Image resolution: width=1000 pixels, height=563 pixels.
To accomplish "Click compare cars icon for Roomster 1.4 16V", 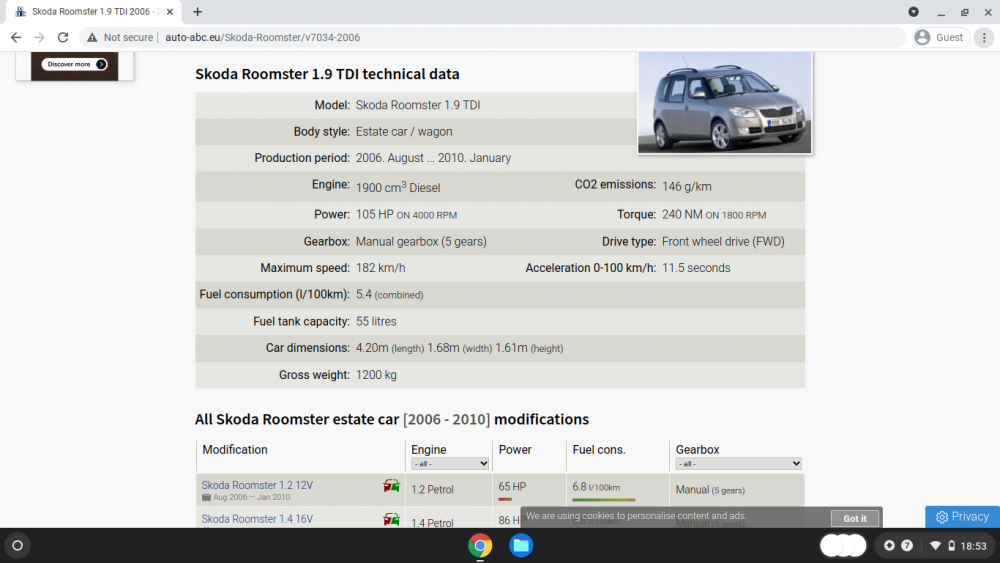I will point(391,519).
